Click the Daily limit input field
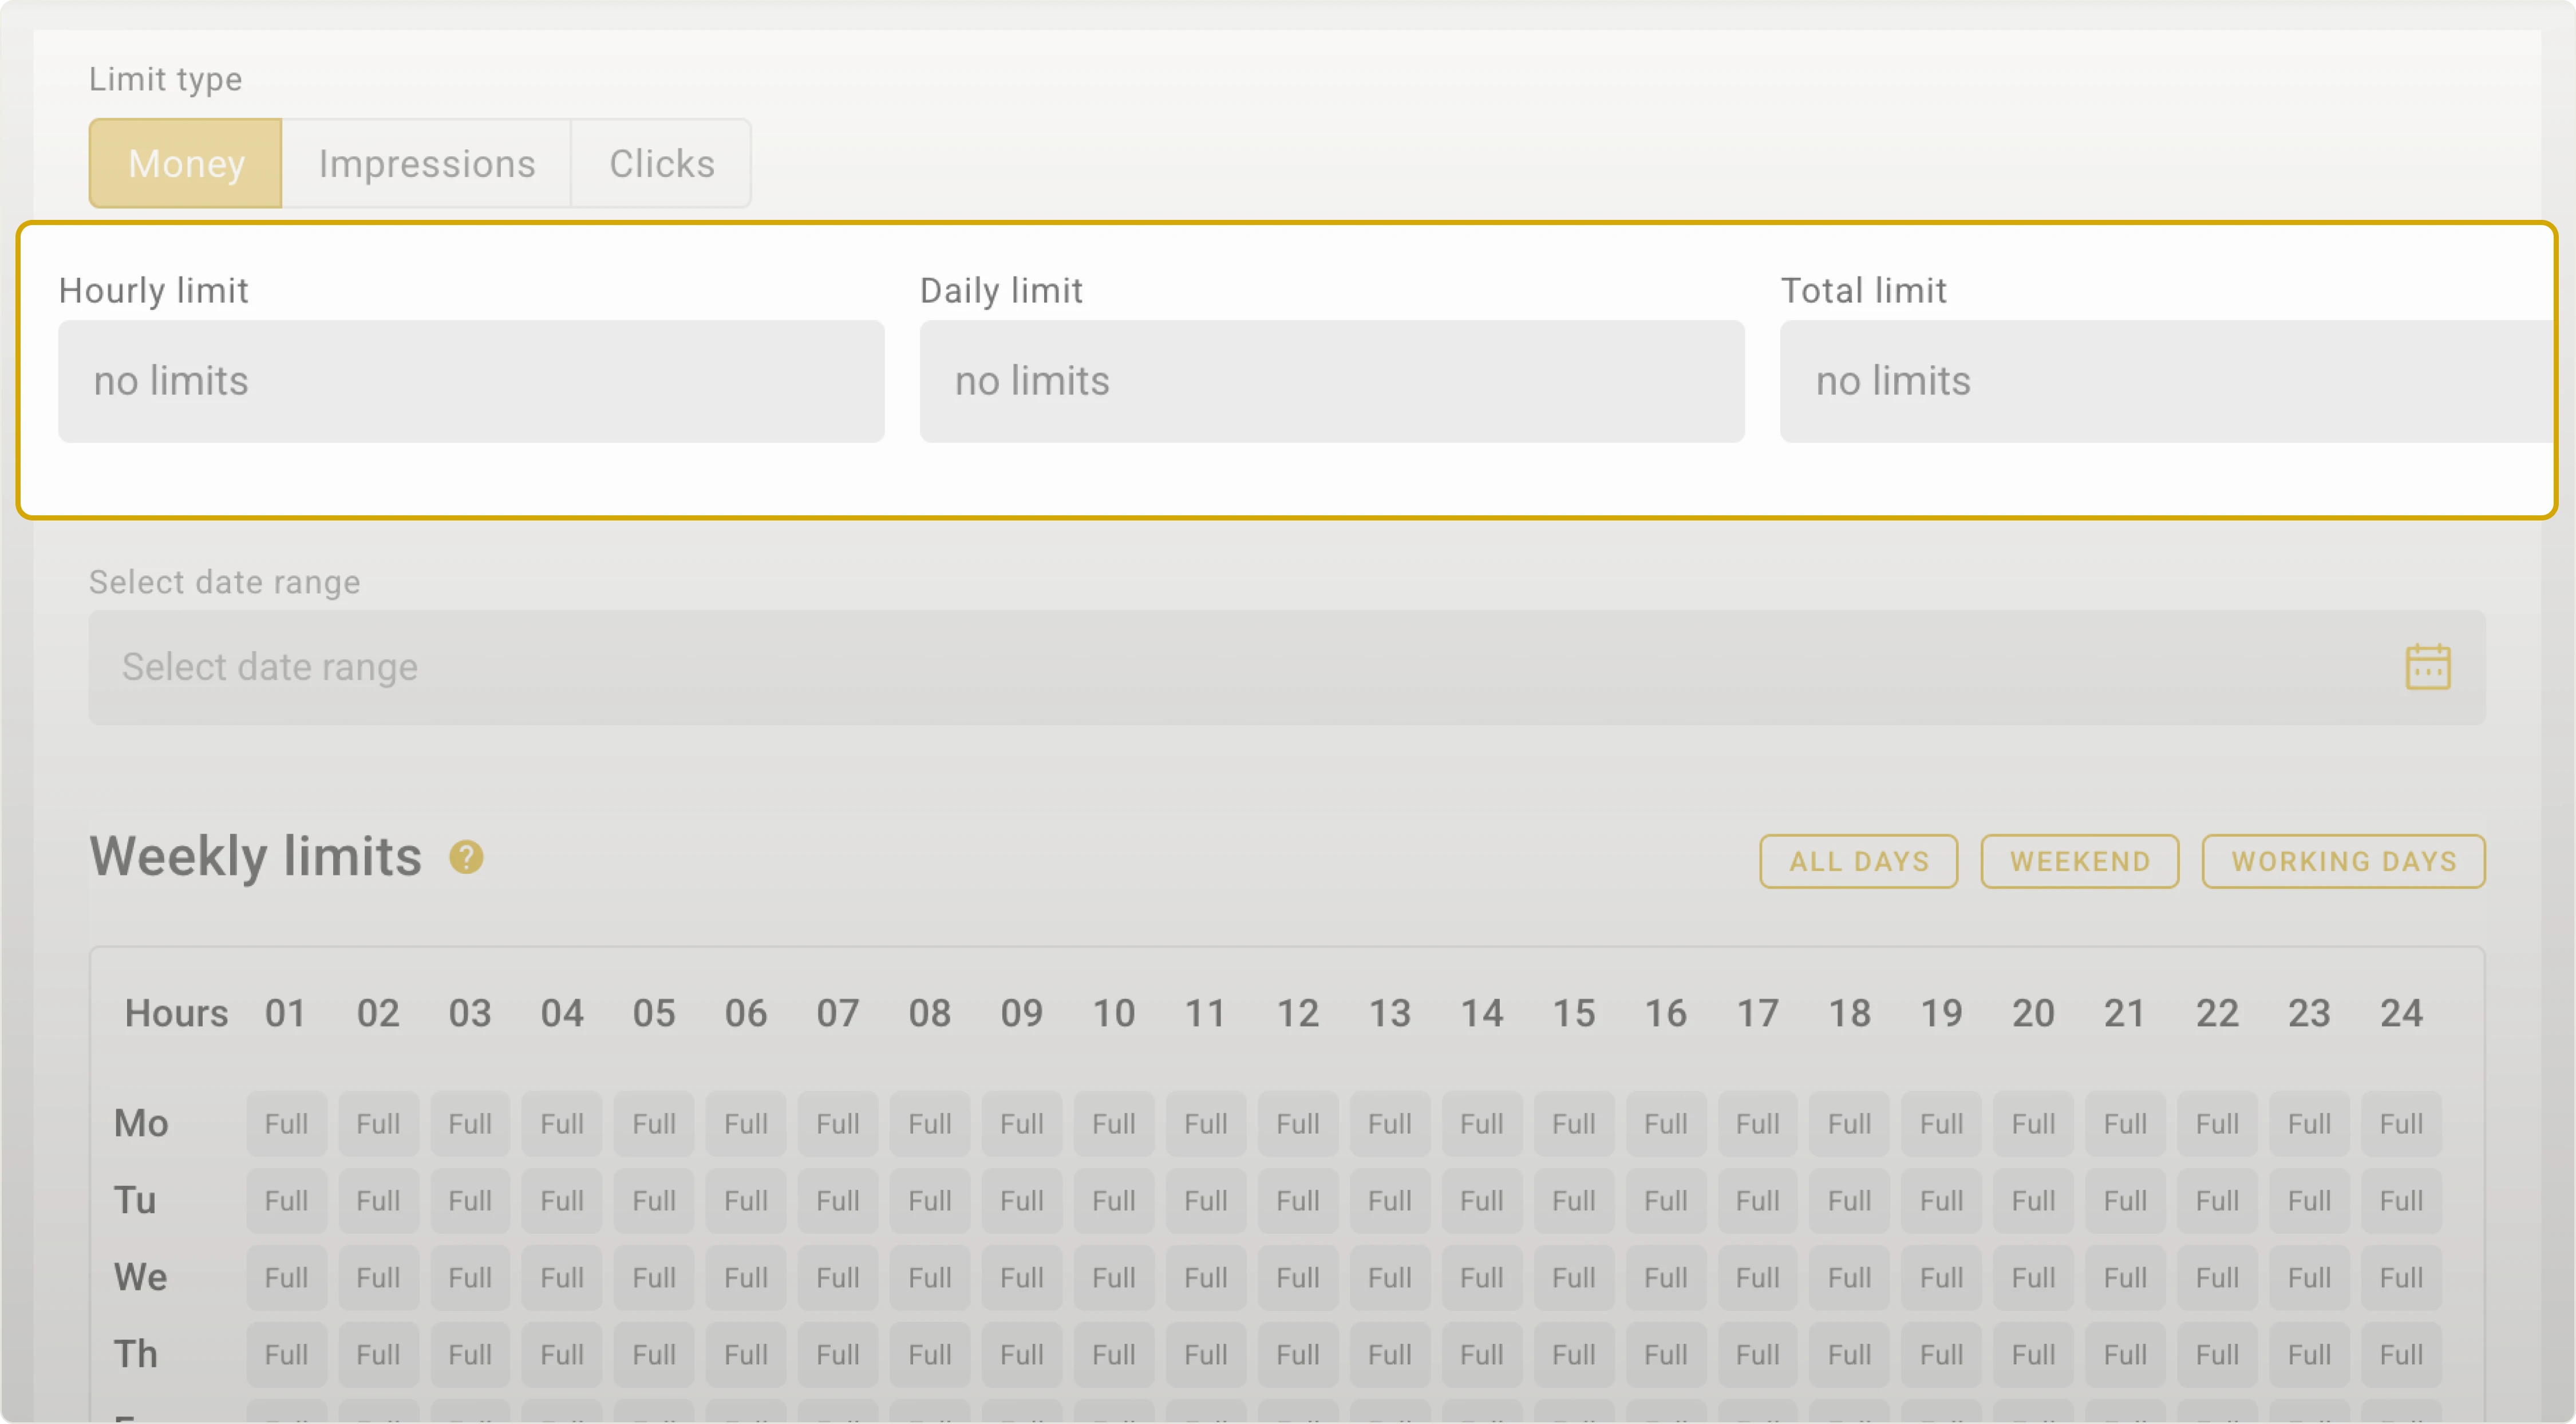 click(1332, 381)
